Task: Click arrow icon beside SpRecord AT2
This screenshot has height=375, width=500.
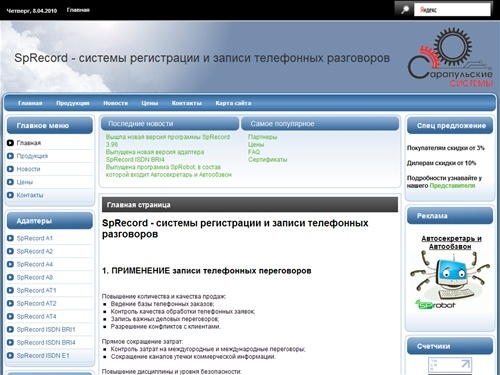Action: pos(10,303)
